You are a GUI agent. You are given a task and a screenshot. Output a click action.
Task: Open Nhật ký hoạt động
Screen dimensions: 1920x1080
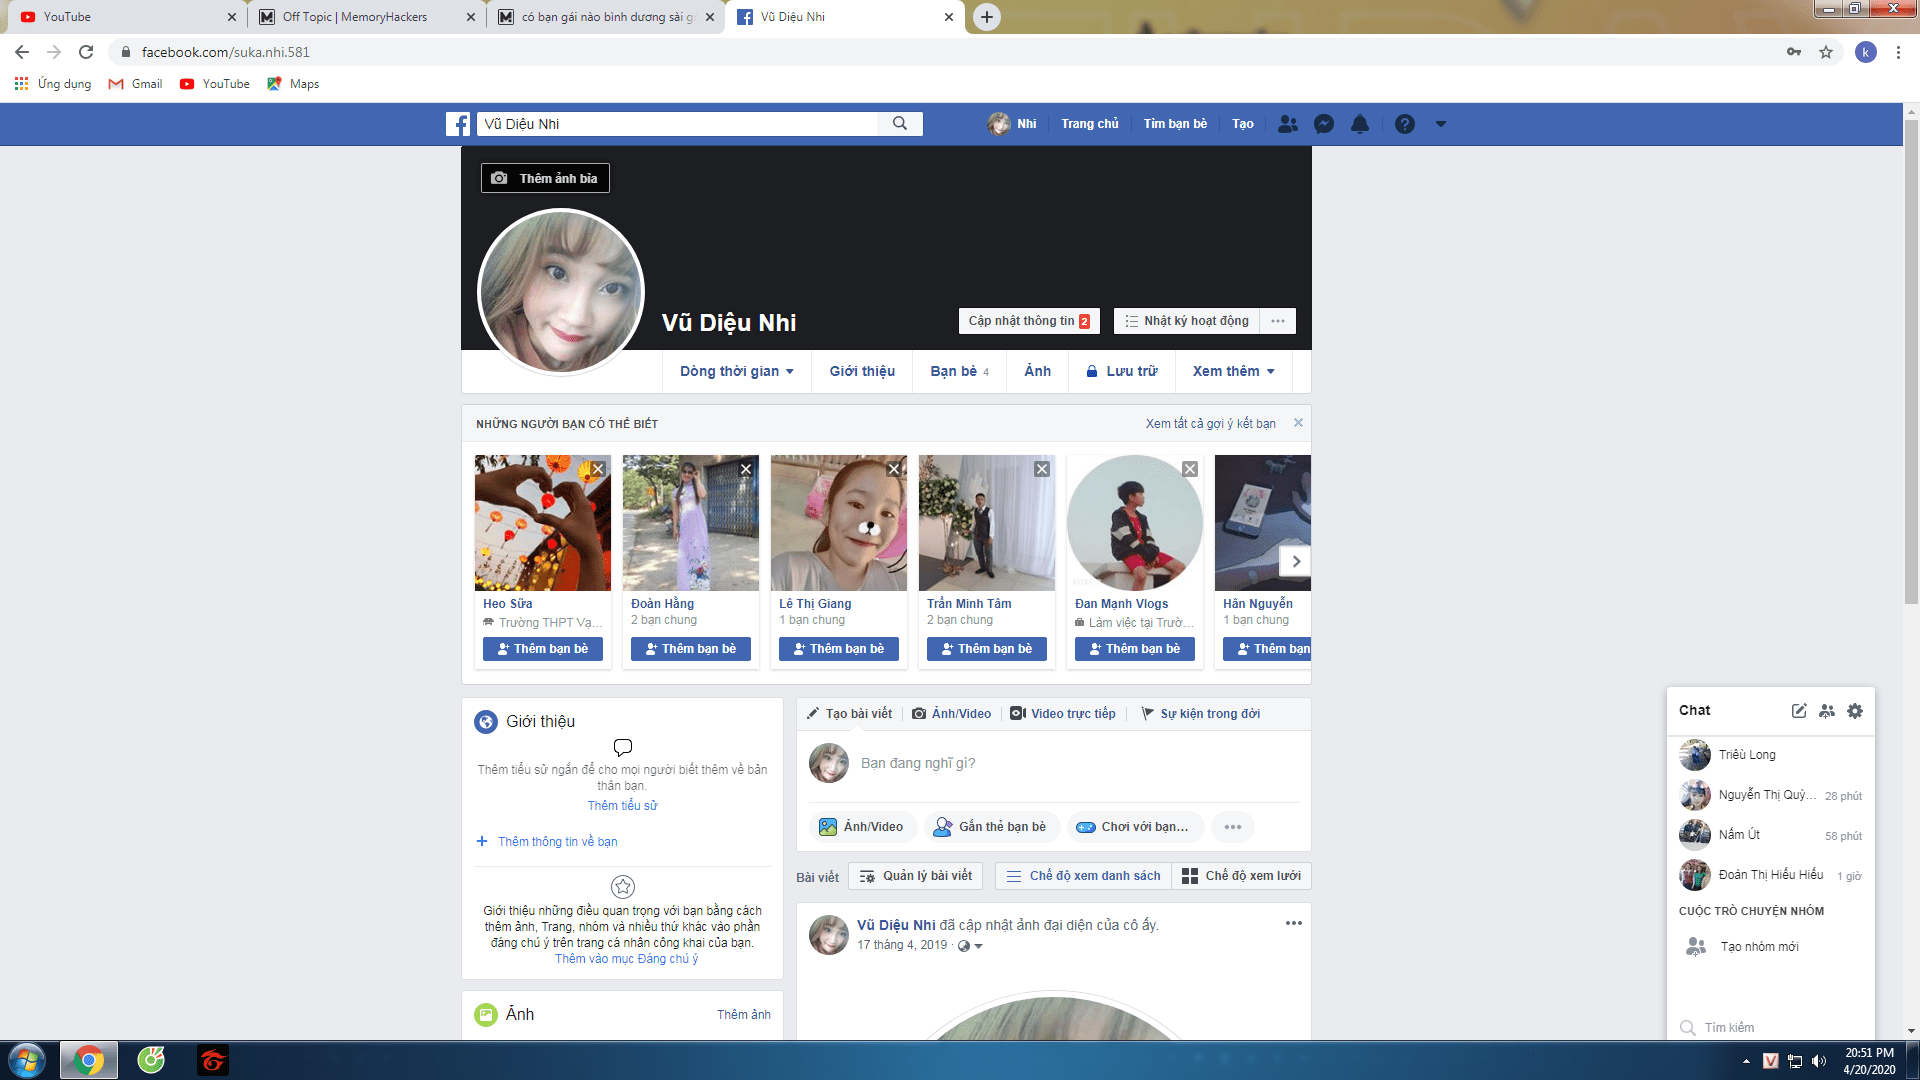point(1187,321)
